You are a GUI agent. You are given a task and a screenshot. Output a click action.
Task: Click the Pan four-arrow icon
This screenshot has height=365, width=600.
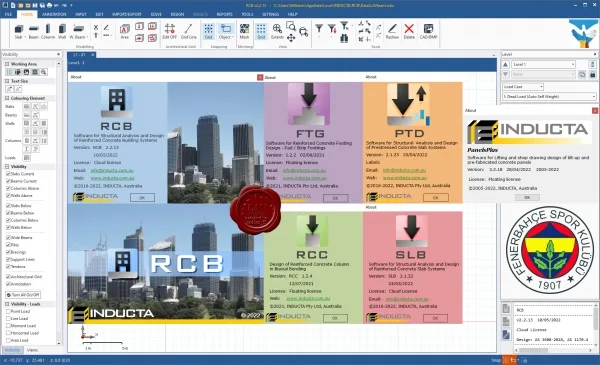point(291,38)
